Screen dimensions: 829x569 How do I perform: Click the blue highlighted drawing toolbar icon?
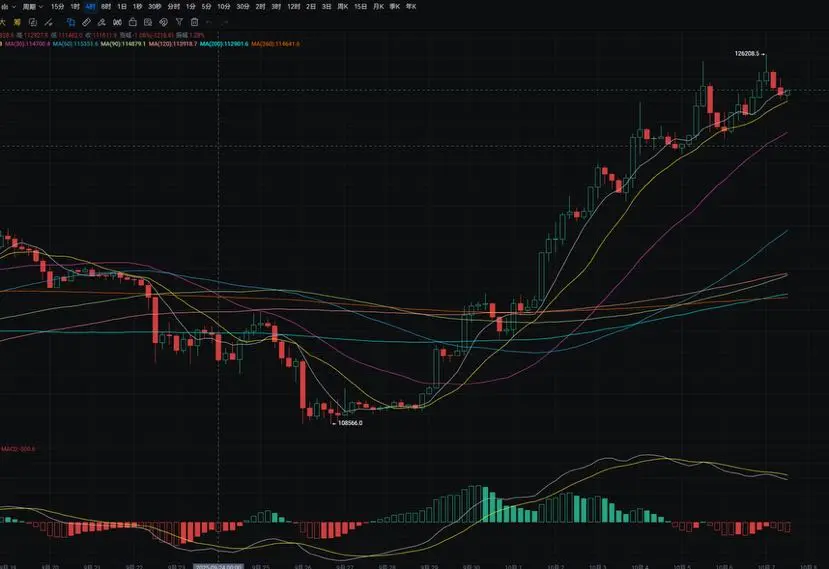[70, 22]
